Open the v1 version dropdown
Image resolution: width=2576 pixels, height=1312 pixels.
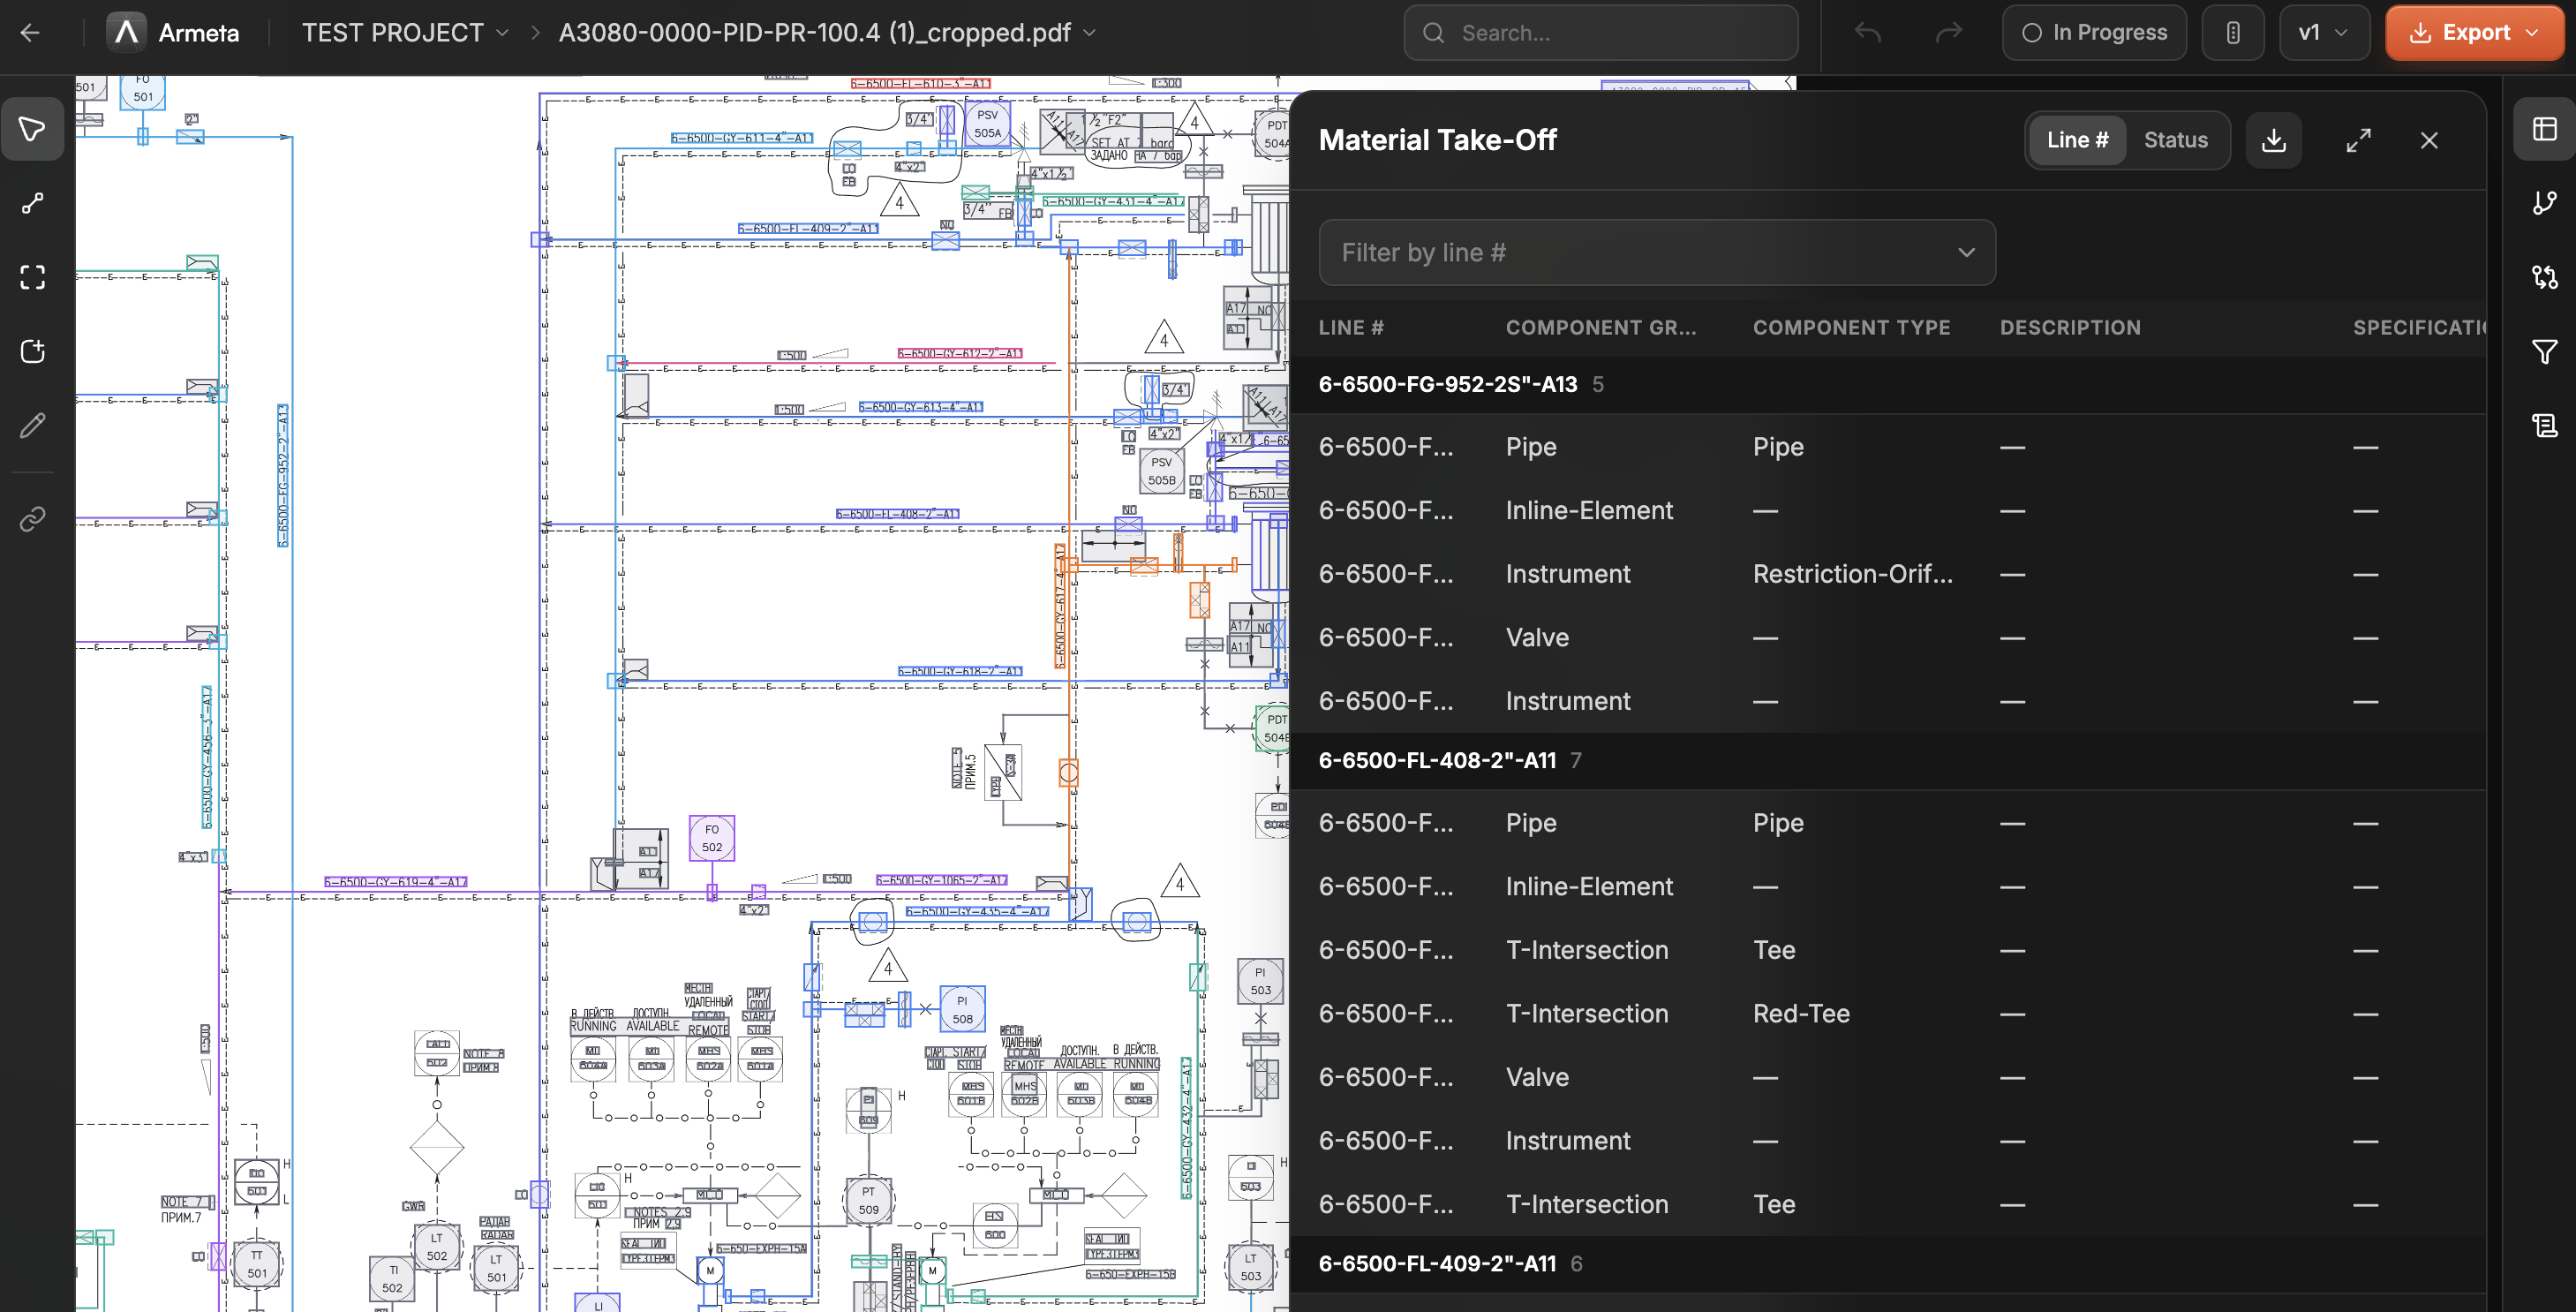pyautogui.click(x=2324, y=33)
